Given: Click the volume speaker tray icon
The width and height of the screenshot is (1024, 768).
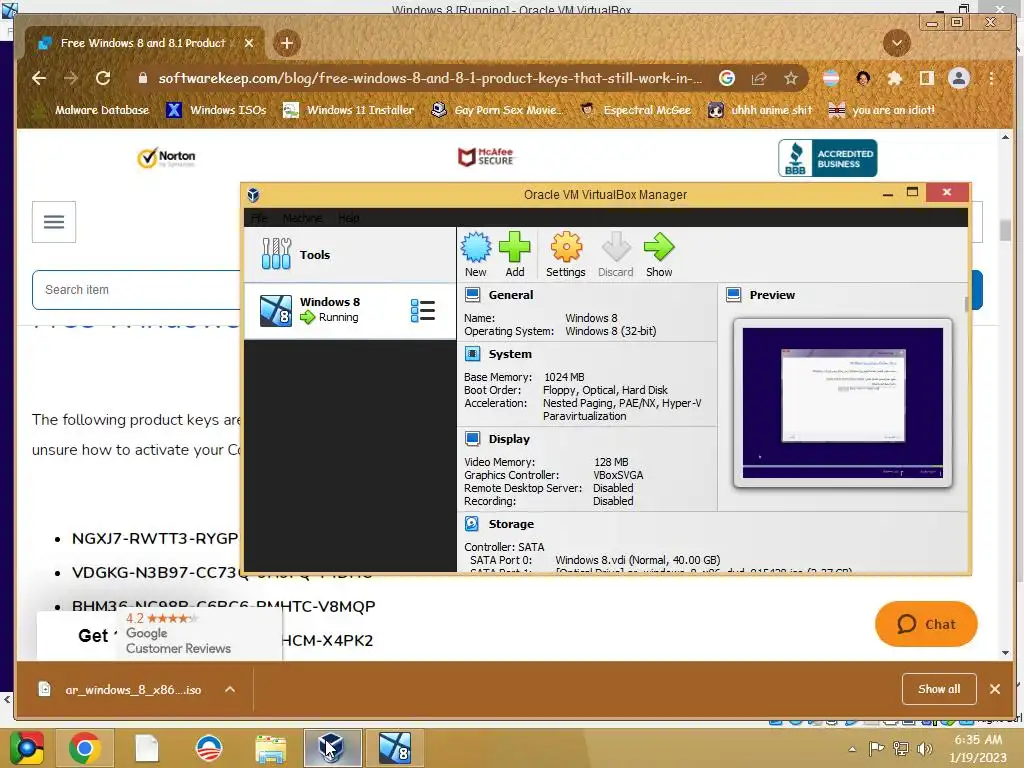Looking at the screenshot, I should point(924,749).
